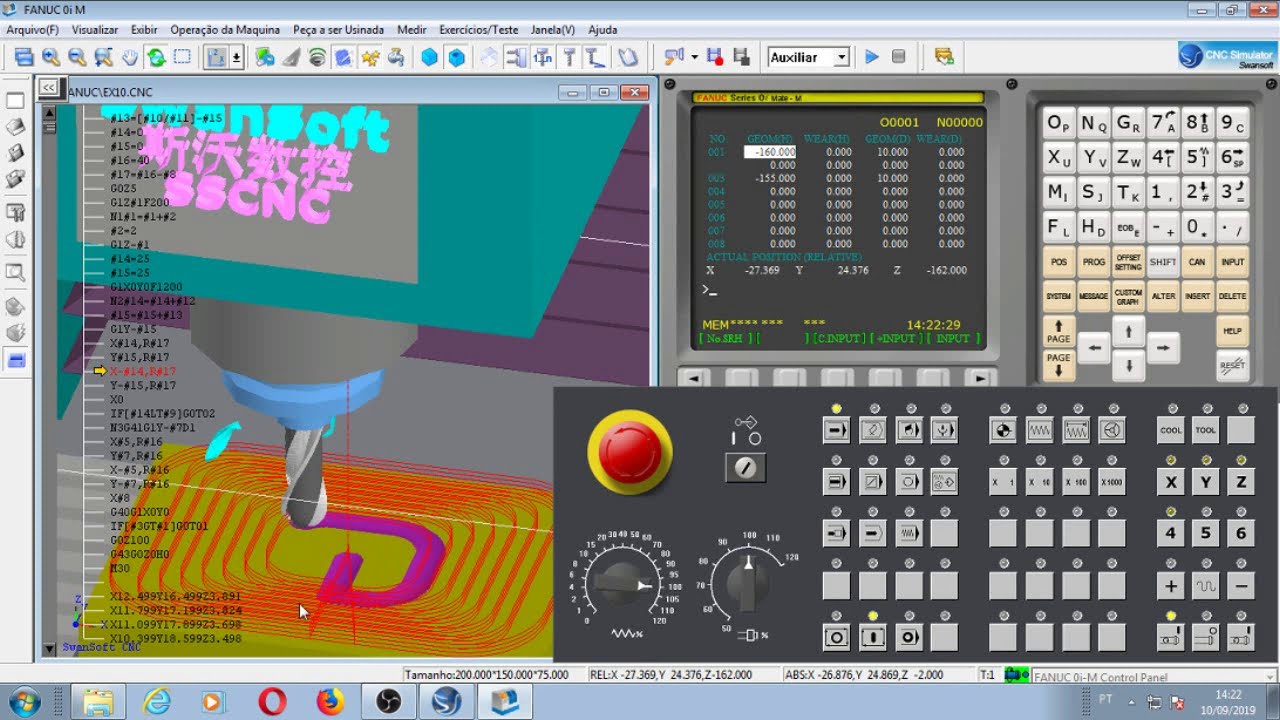1280x720 pixels.
Task: Toggle the program protect key switch
Action: 745,467
